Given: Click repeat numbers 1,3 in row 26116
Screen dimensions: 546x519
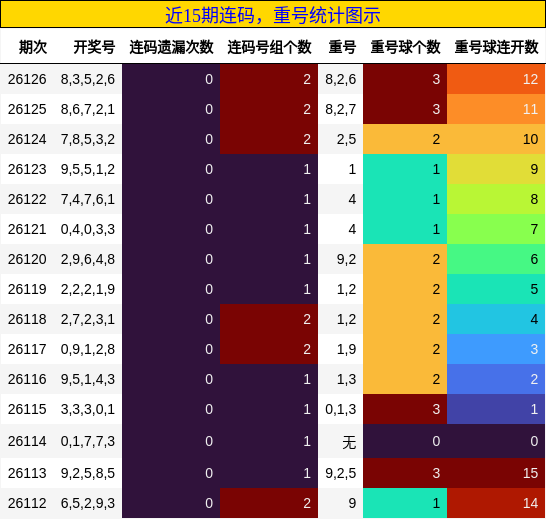Looking at the screenshot, I should 346,379.
